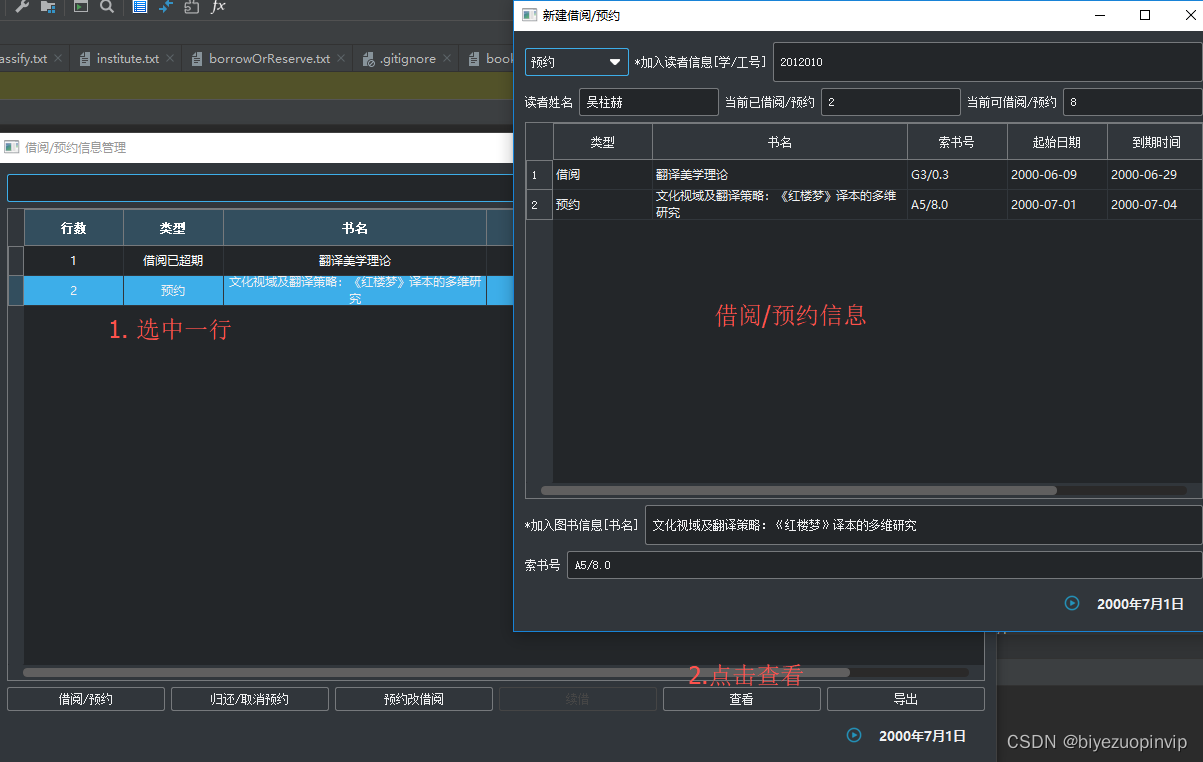Switch to the classify.txt tab
The image size is (1203, 762).
(24, 59)
